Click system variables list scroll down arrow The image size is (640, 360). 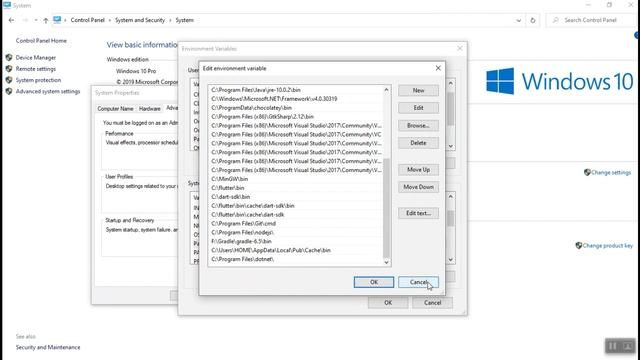pos(451,260)
